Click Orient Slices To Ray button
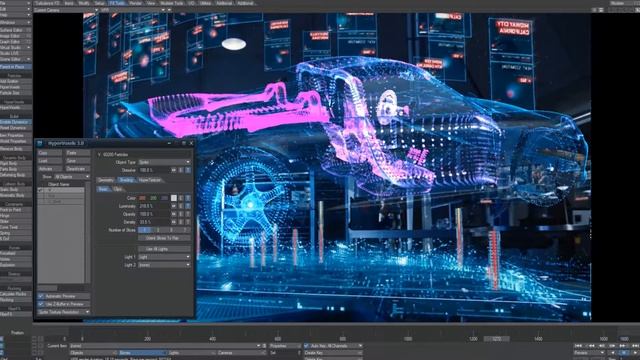Viewport: 640px width, 360px height. pyautogui.click(x=164, y=238)
